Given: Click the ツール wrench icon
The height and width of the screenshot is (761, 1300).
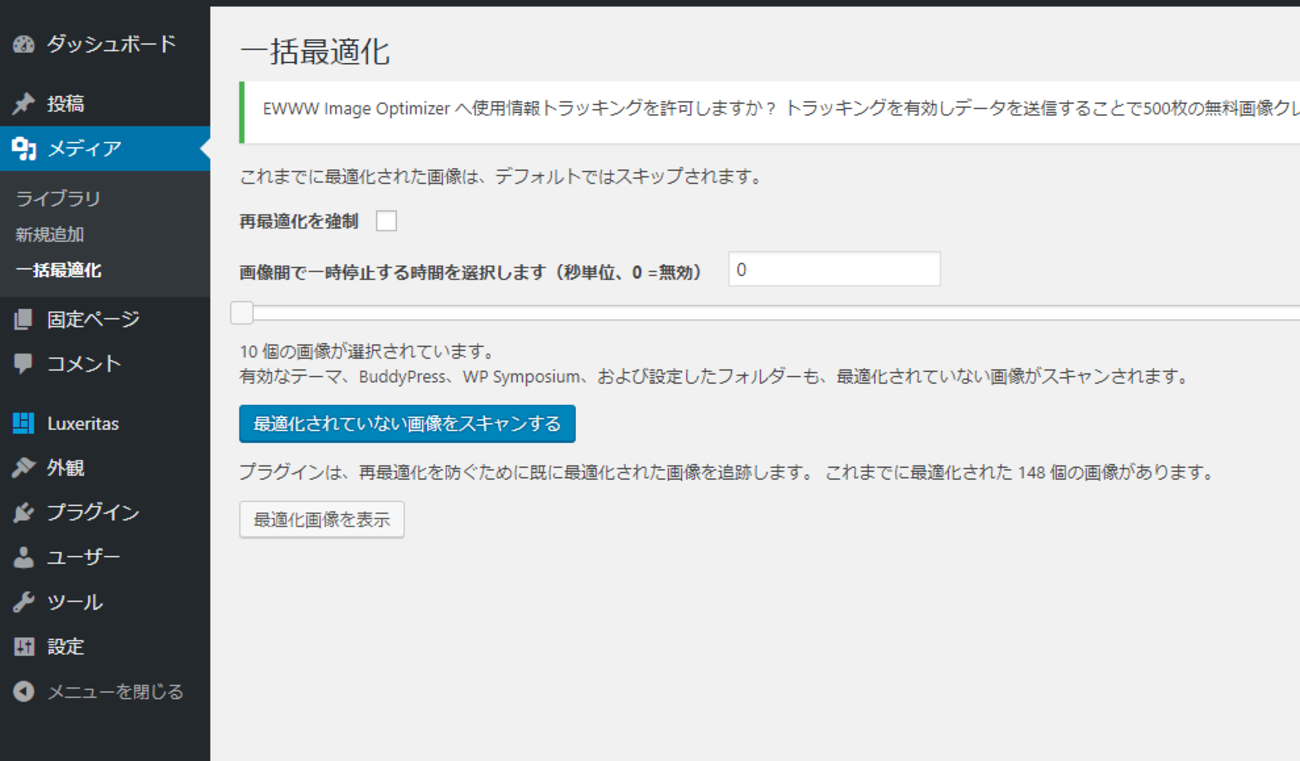Looking at the screenshot, I should click(x=24, y=602).
